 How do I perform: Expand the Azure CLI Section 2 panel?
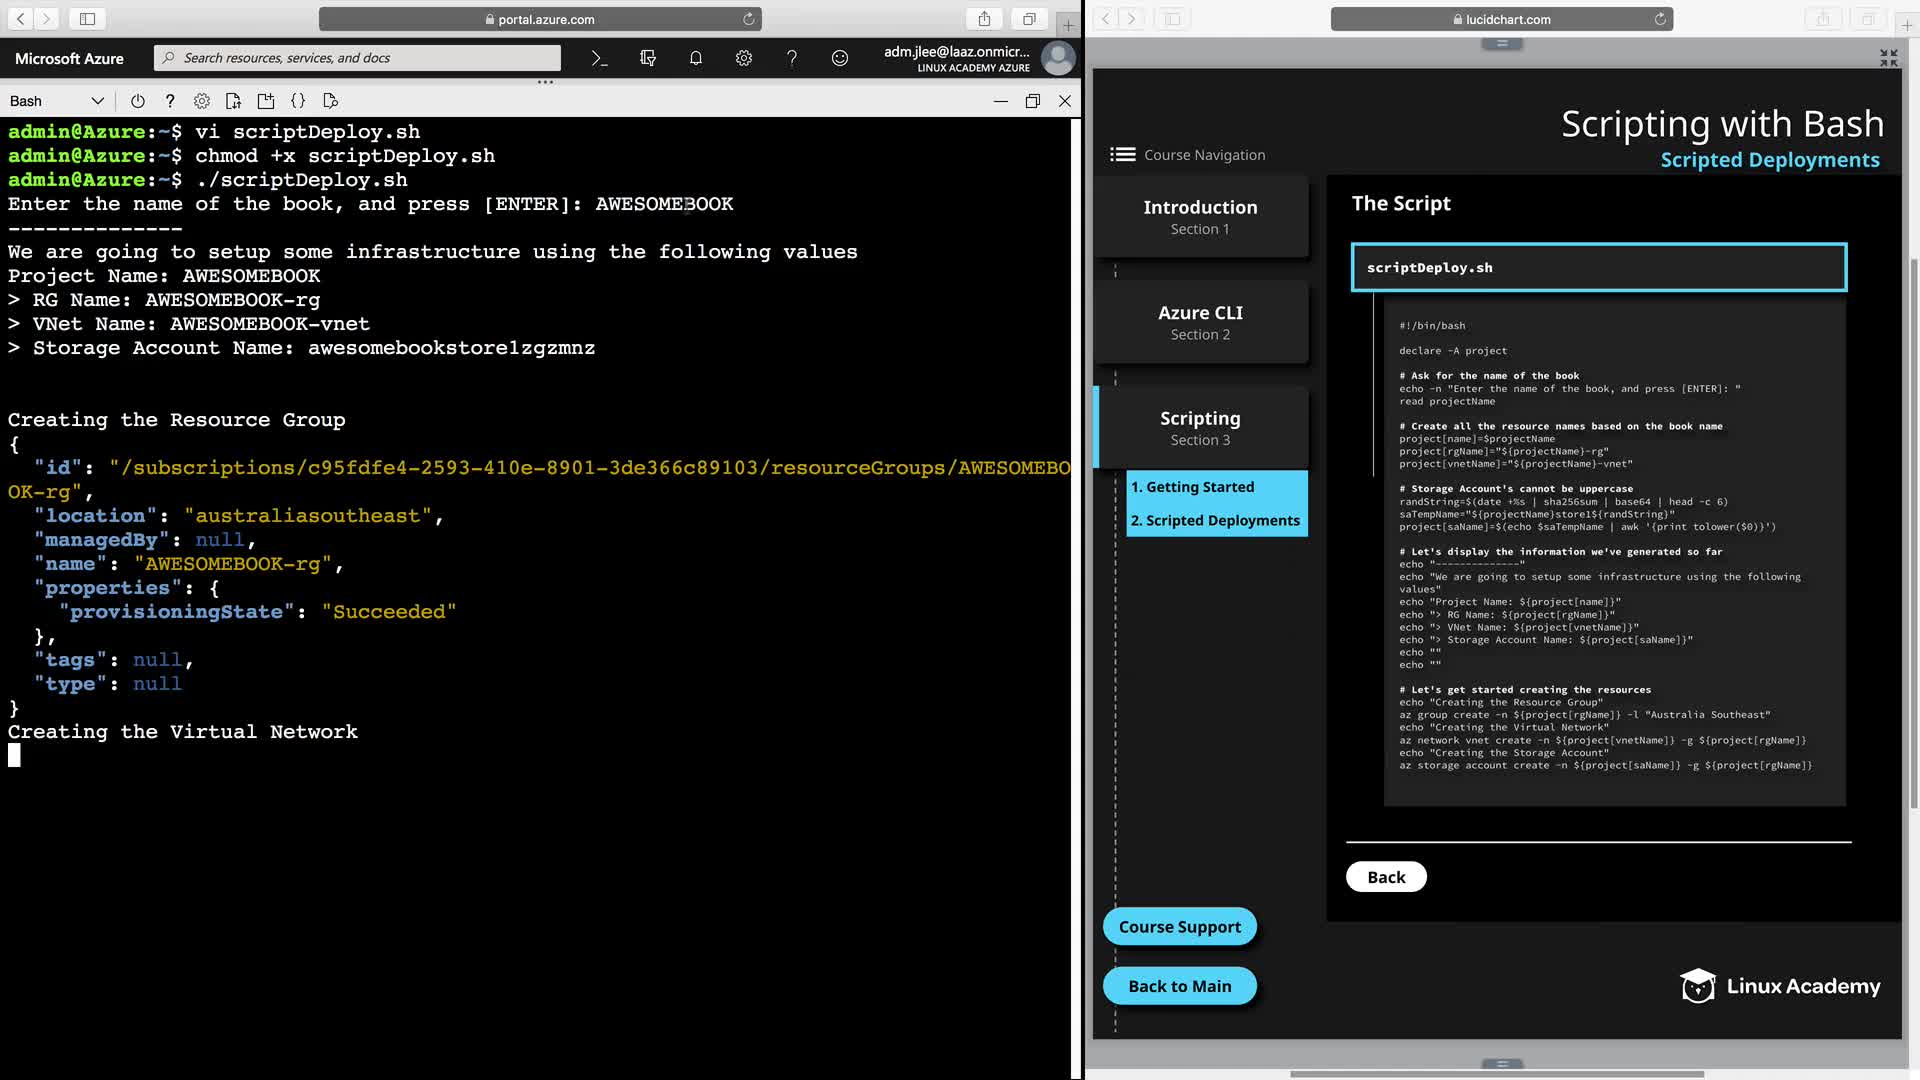coord(1200,322)
